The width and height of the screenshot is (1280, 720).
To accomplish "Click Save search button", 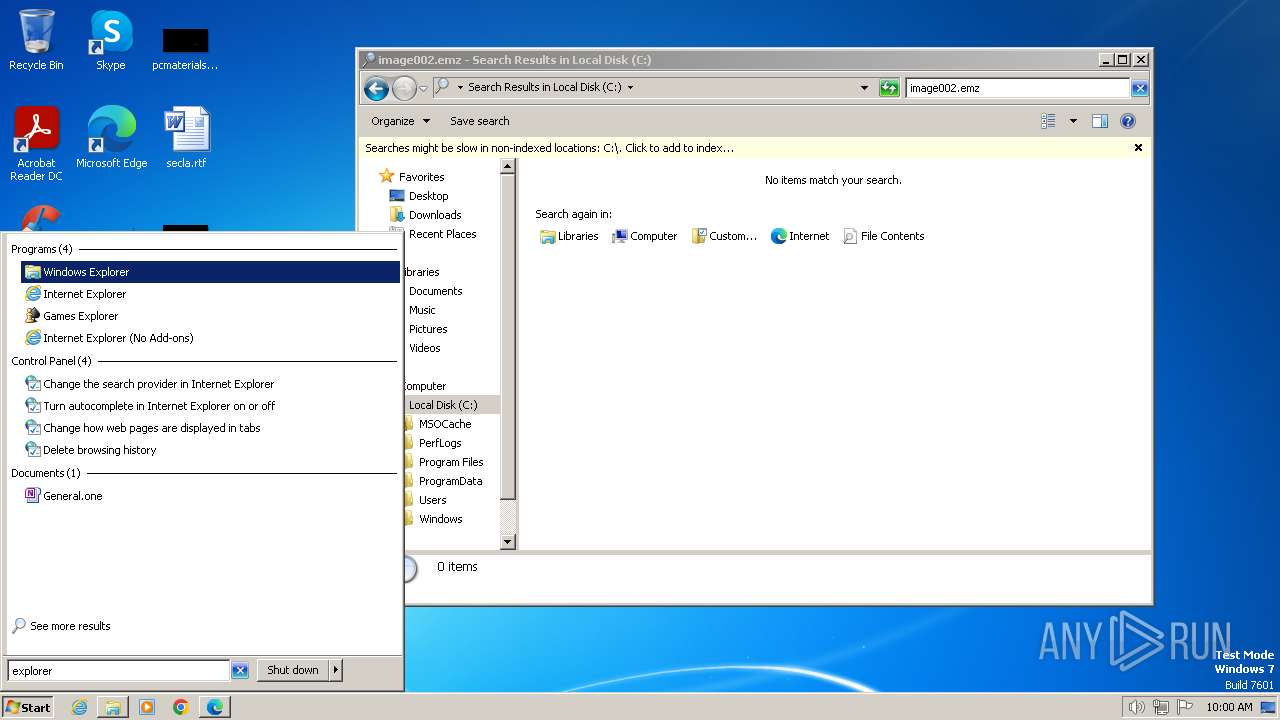I will pyautogui.click(x=480, y=121).
